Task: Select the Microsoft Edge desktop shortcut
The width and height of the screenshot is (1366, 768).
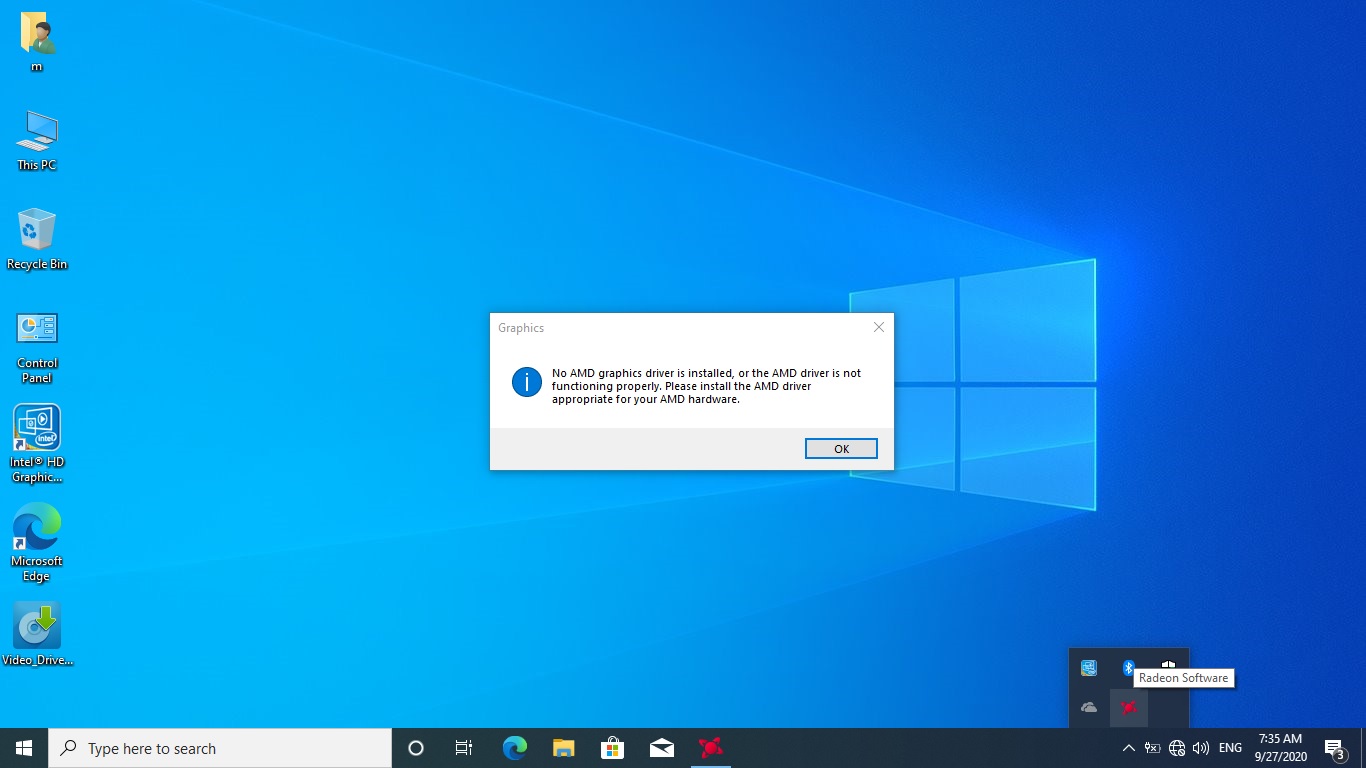Action: [x=37, y=543]
